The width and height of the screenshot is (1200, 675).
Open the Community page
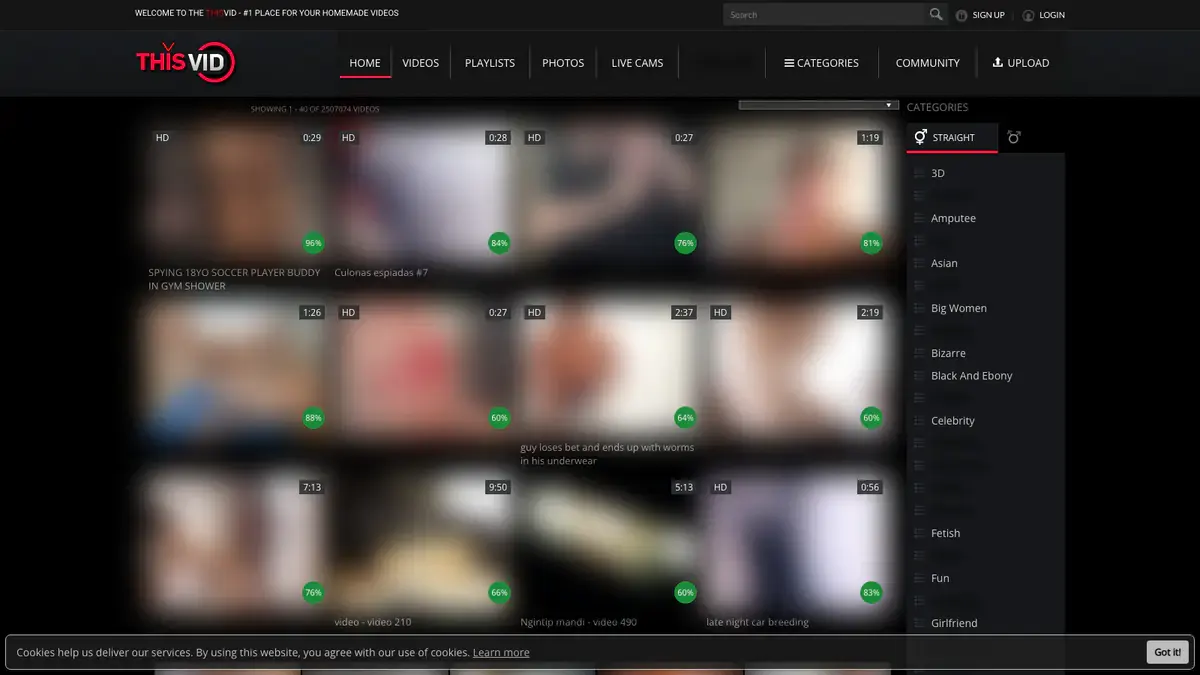click(x=928, y=63)
